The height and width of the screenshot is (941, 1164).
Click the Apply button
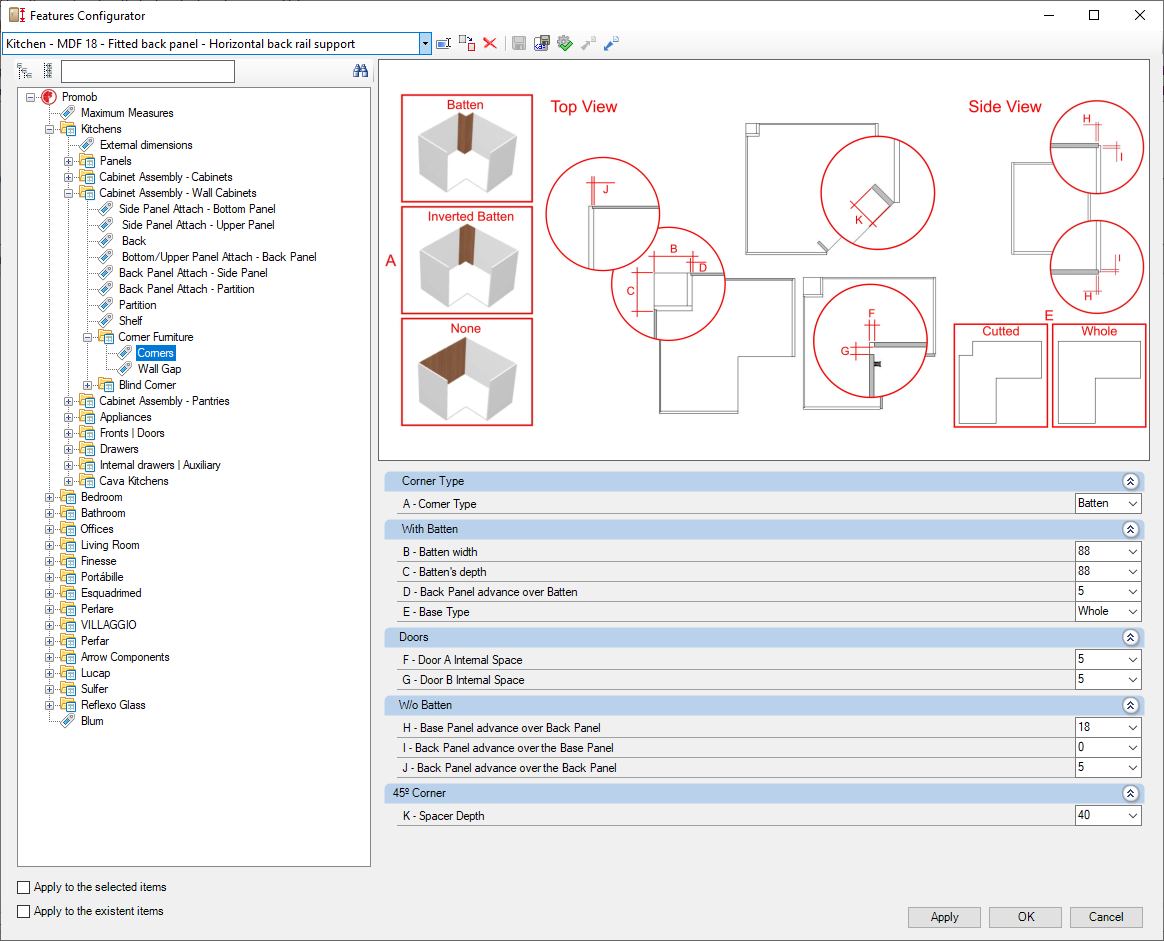[944, 917]
